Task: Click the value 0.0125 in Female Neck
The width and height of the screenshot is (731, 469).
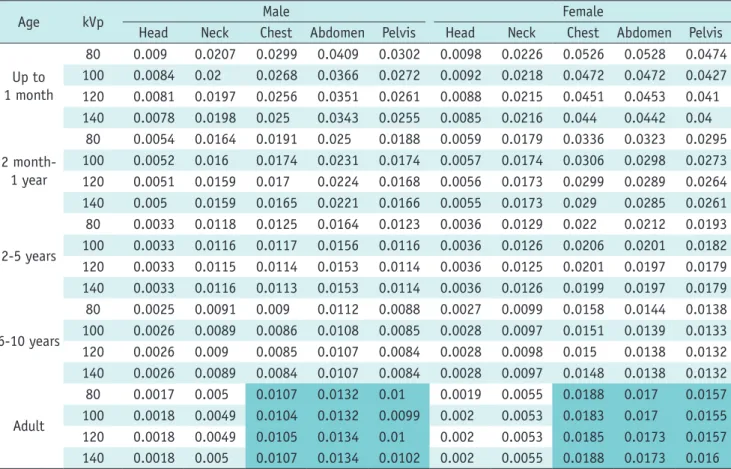Action: click(x=522, y=267)
